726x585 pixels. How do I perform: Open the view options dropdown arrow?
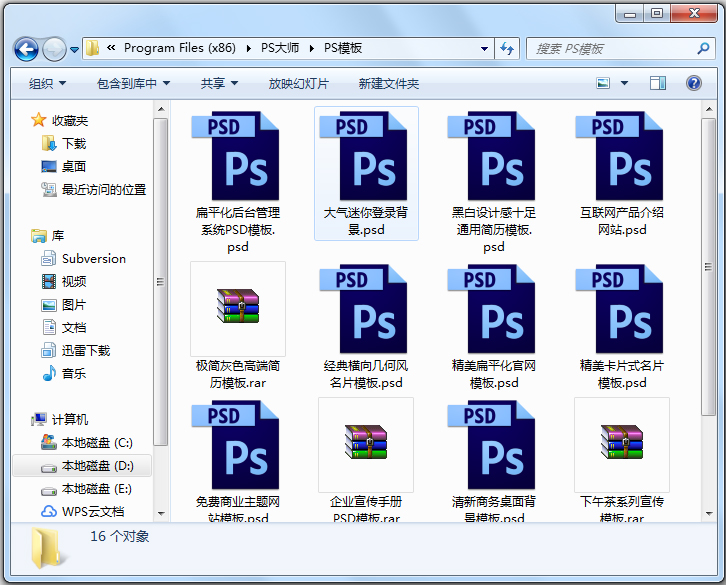(624, 83)
